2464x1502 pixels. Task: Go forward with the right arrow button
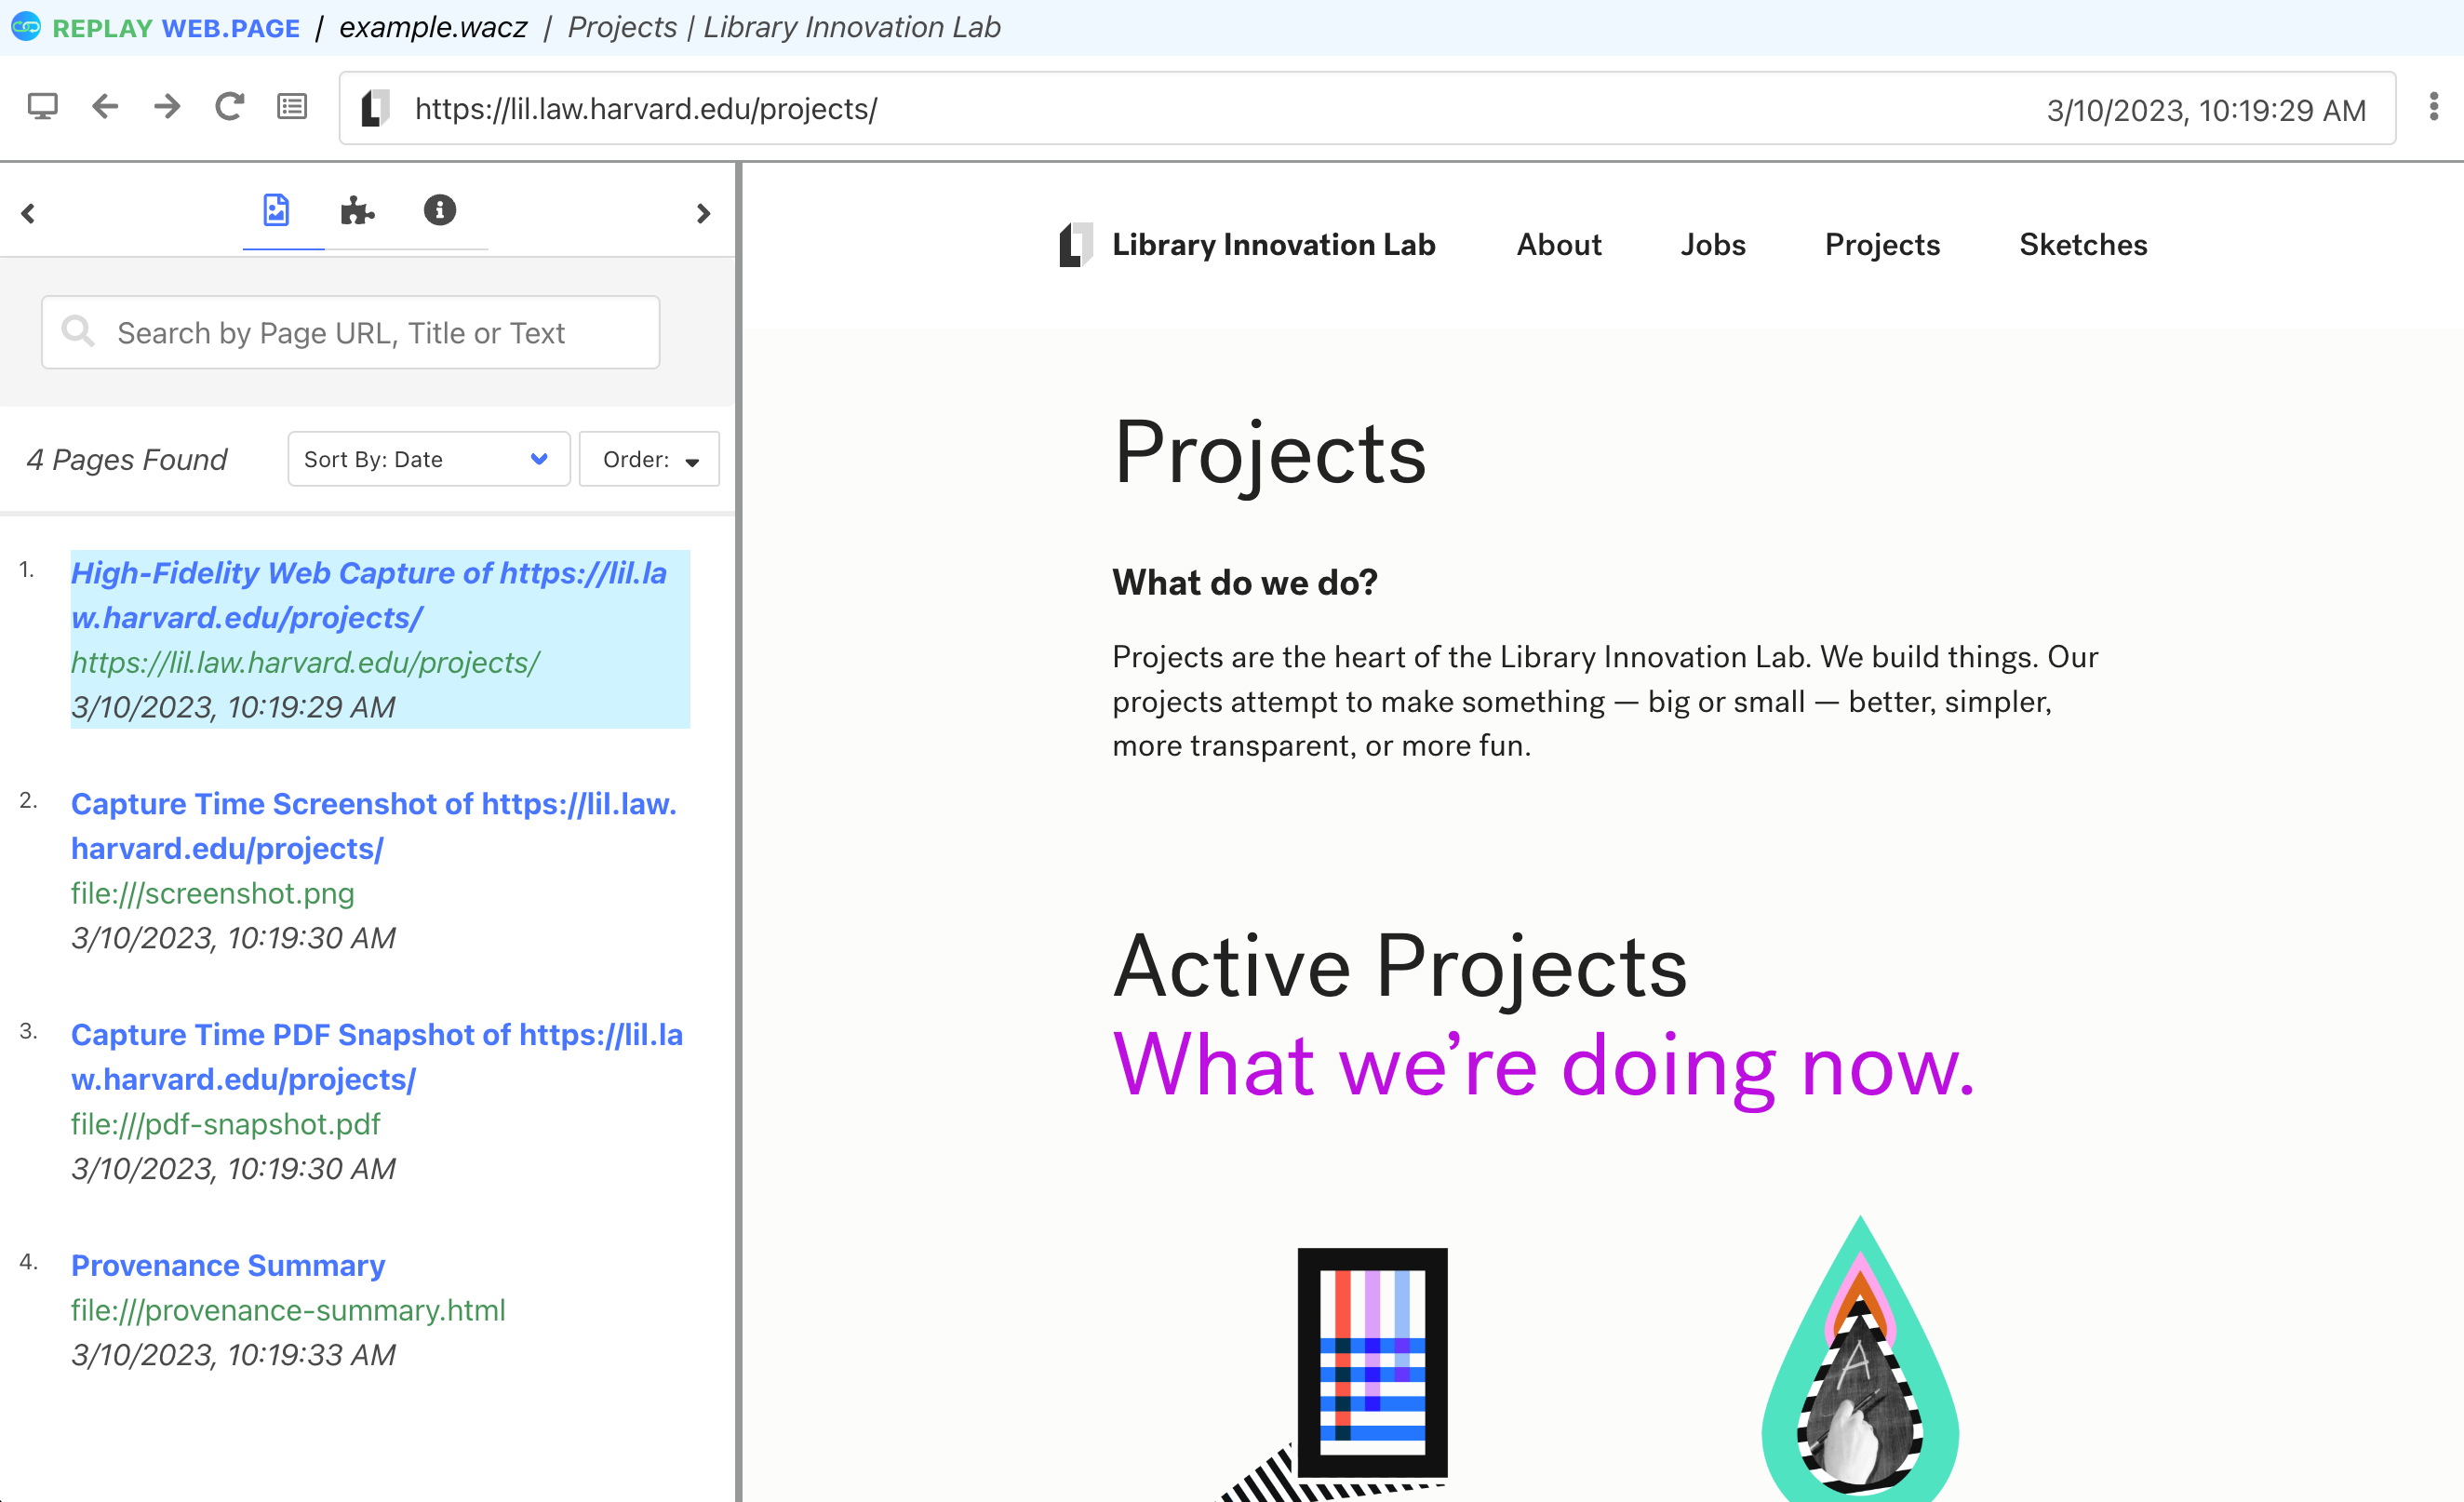(x=167, y=107)
